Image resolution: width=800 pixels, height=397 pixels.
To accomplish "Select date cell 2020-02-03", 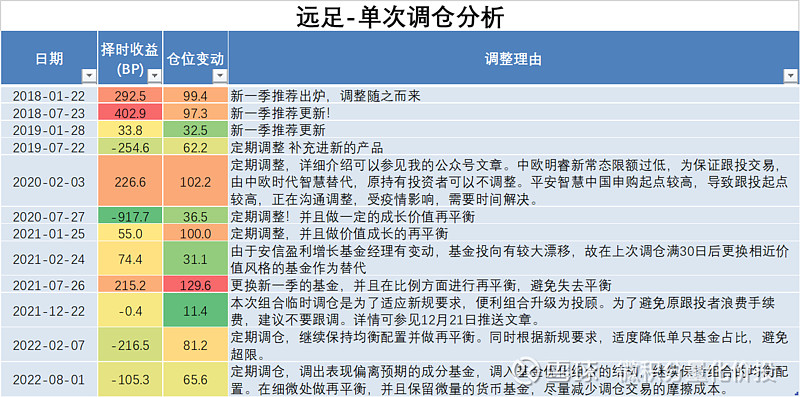I will point(49,182).
